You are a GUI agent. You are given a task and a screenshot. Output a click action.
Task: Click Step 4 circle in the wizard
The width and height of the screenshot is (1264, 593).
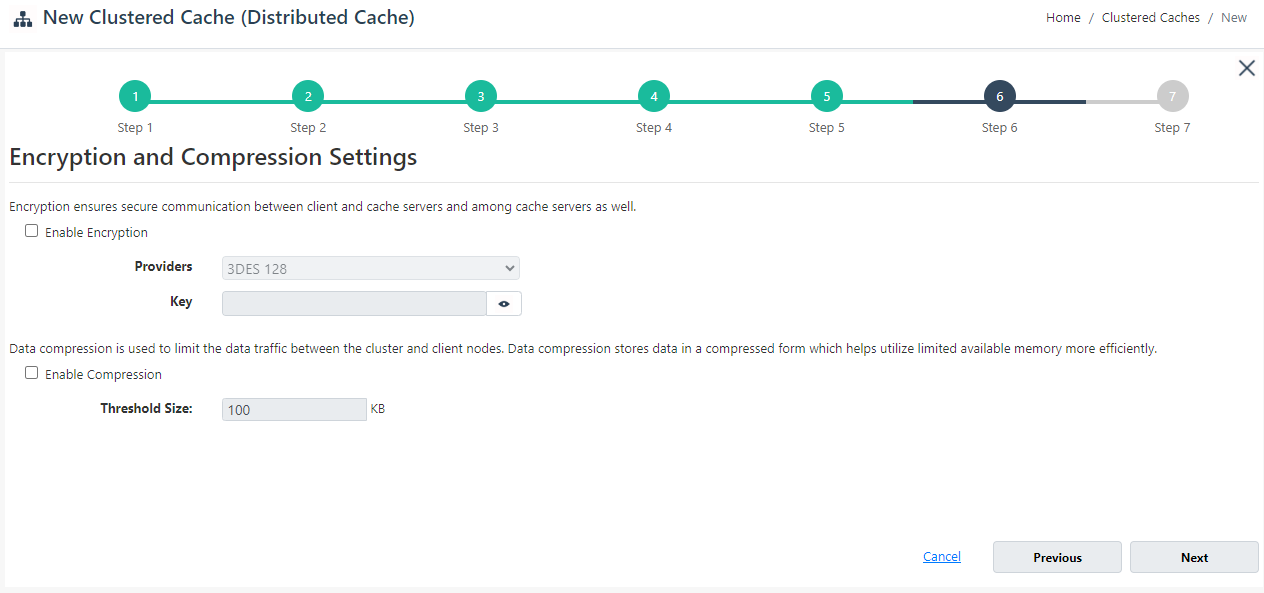click(654, 96)
